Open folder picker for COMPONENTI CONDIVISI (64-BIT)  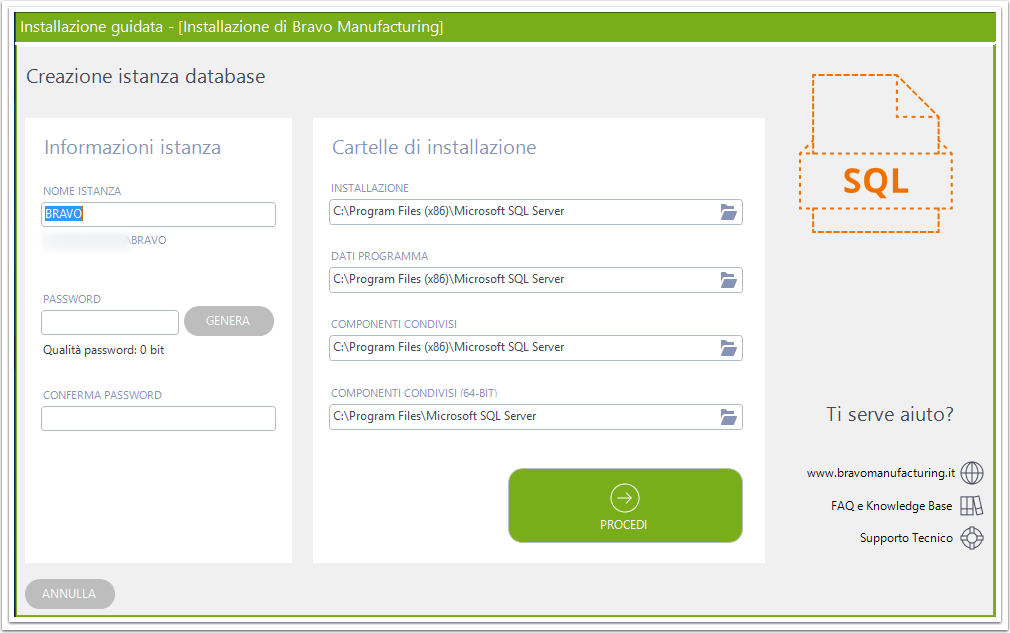coord(729,417)
